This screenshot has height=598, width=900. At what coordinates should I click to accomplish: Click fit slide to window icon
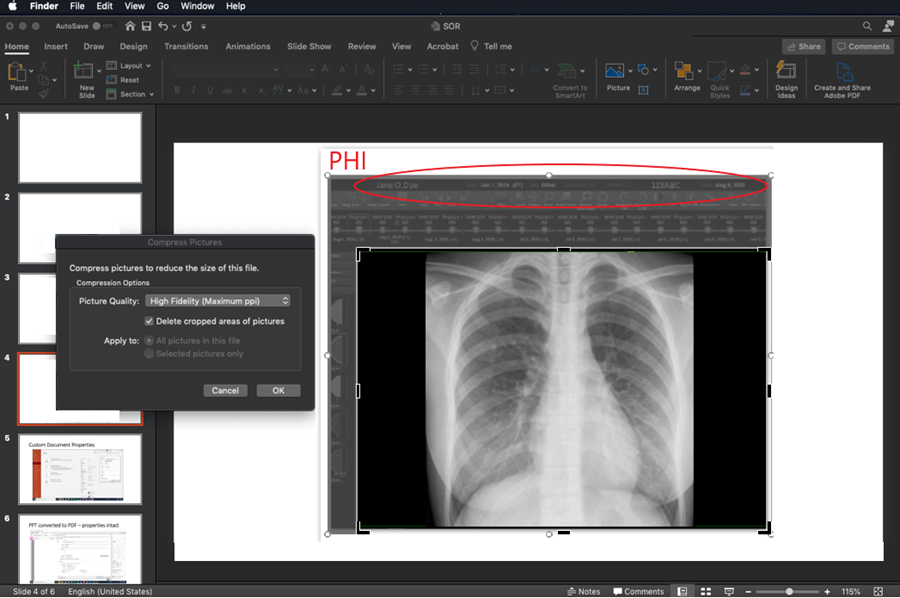pyautogui.click(x=878, y=591)
